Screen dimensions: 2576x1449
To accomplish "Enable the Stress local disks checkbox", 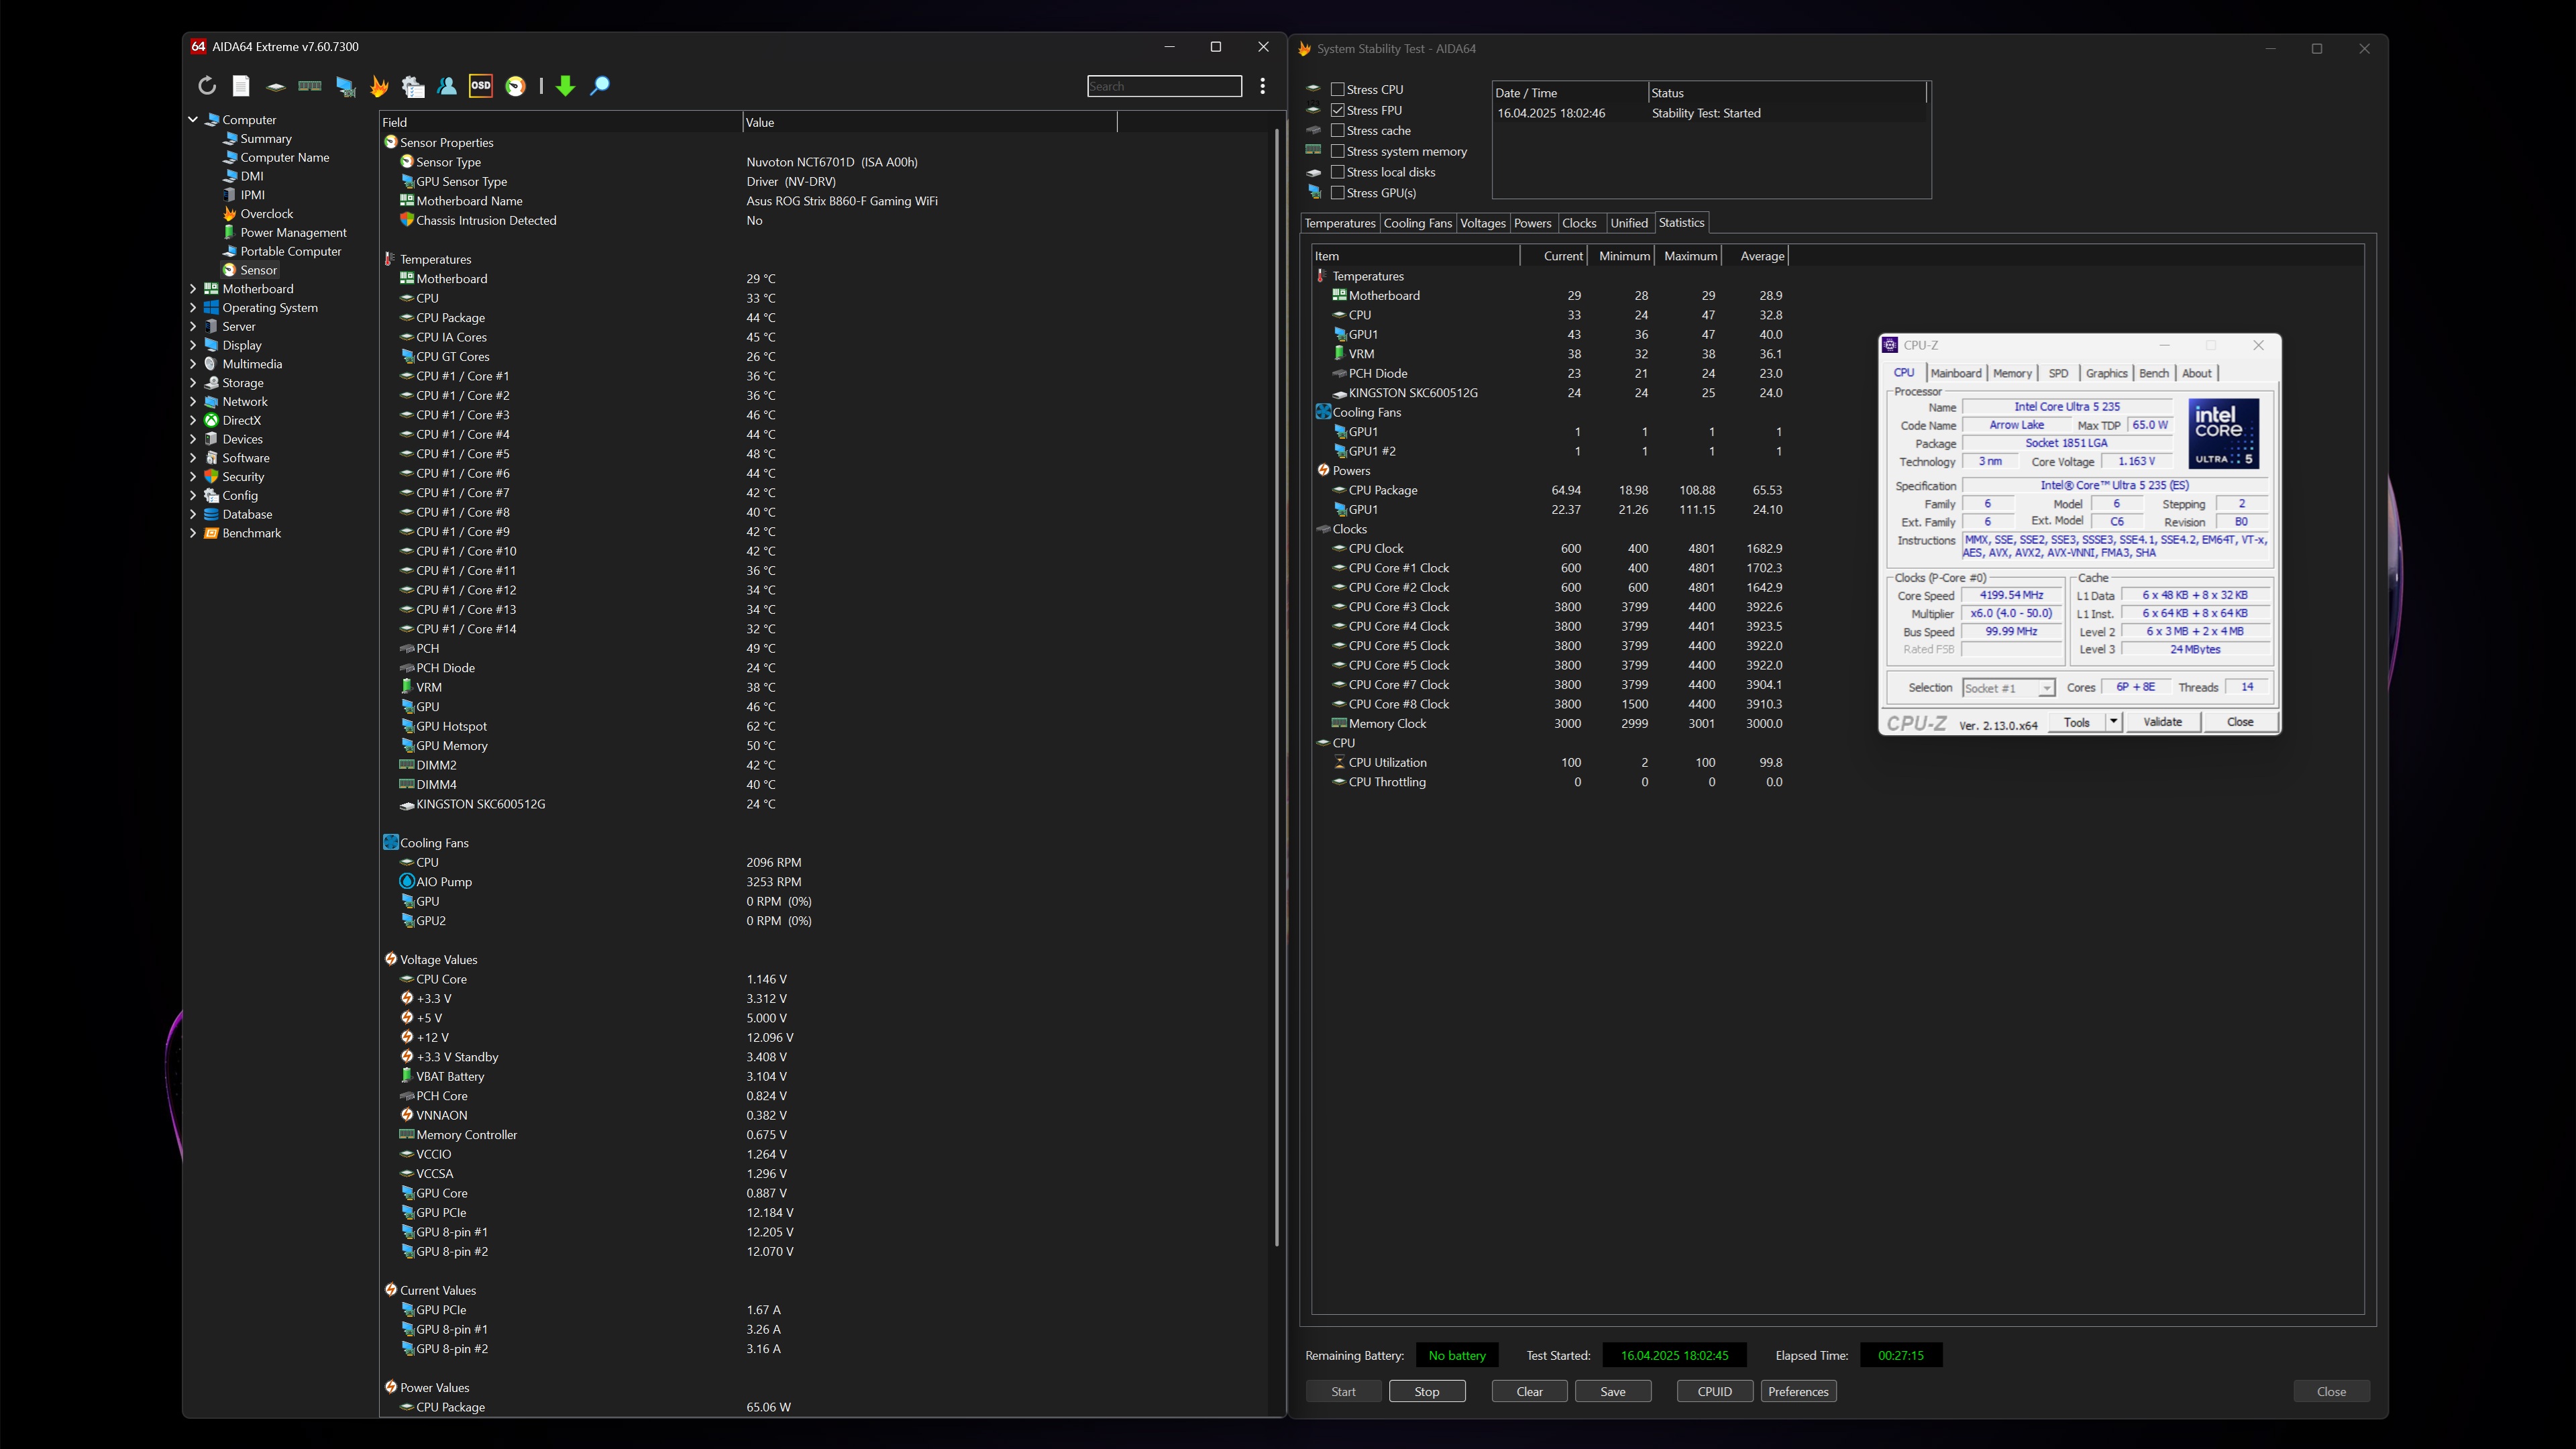I will pyautogui.click(x=1337, y=172).
